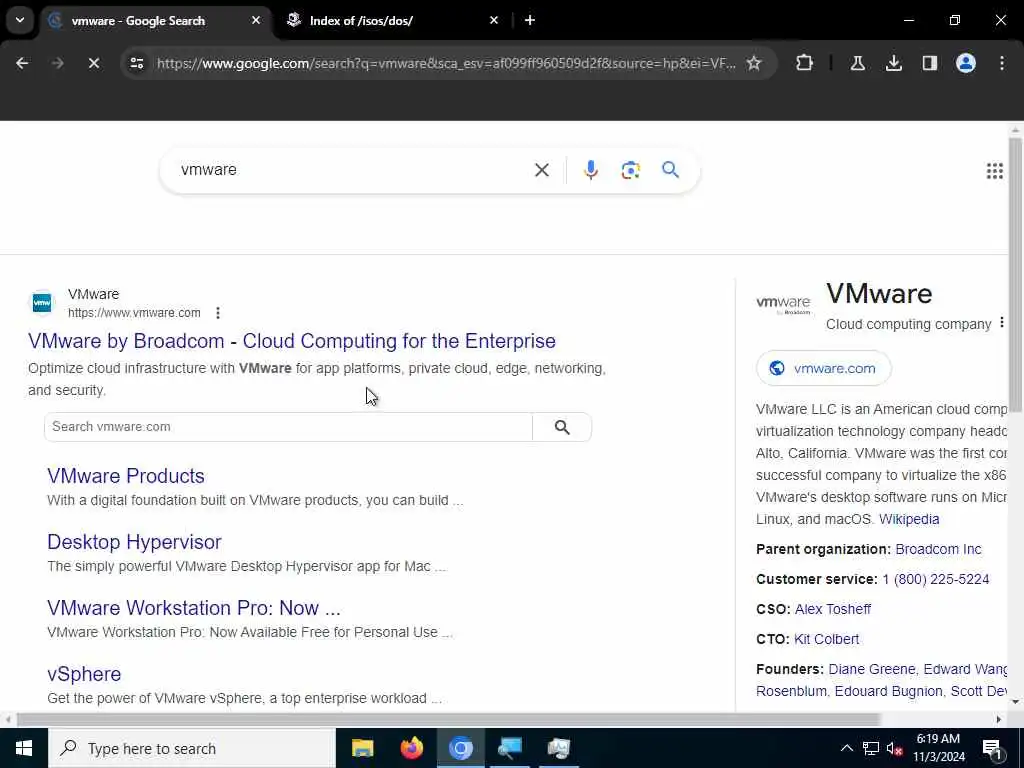Screen dimensions: 1024x768
Task: Click the vertical page scrollbar thumb
Action: [1015, 274]
